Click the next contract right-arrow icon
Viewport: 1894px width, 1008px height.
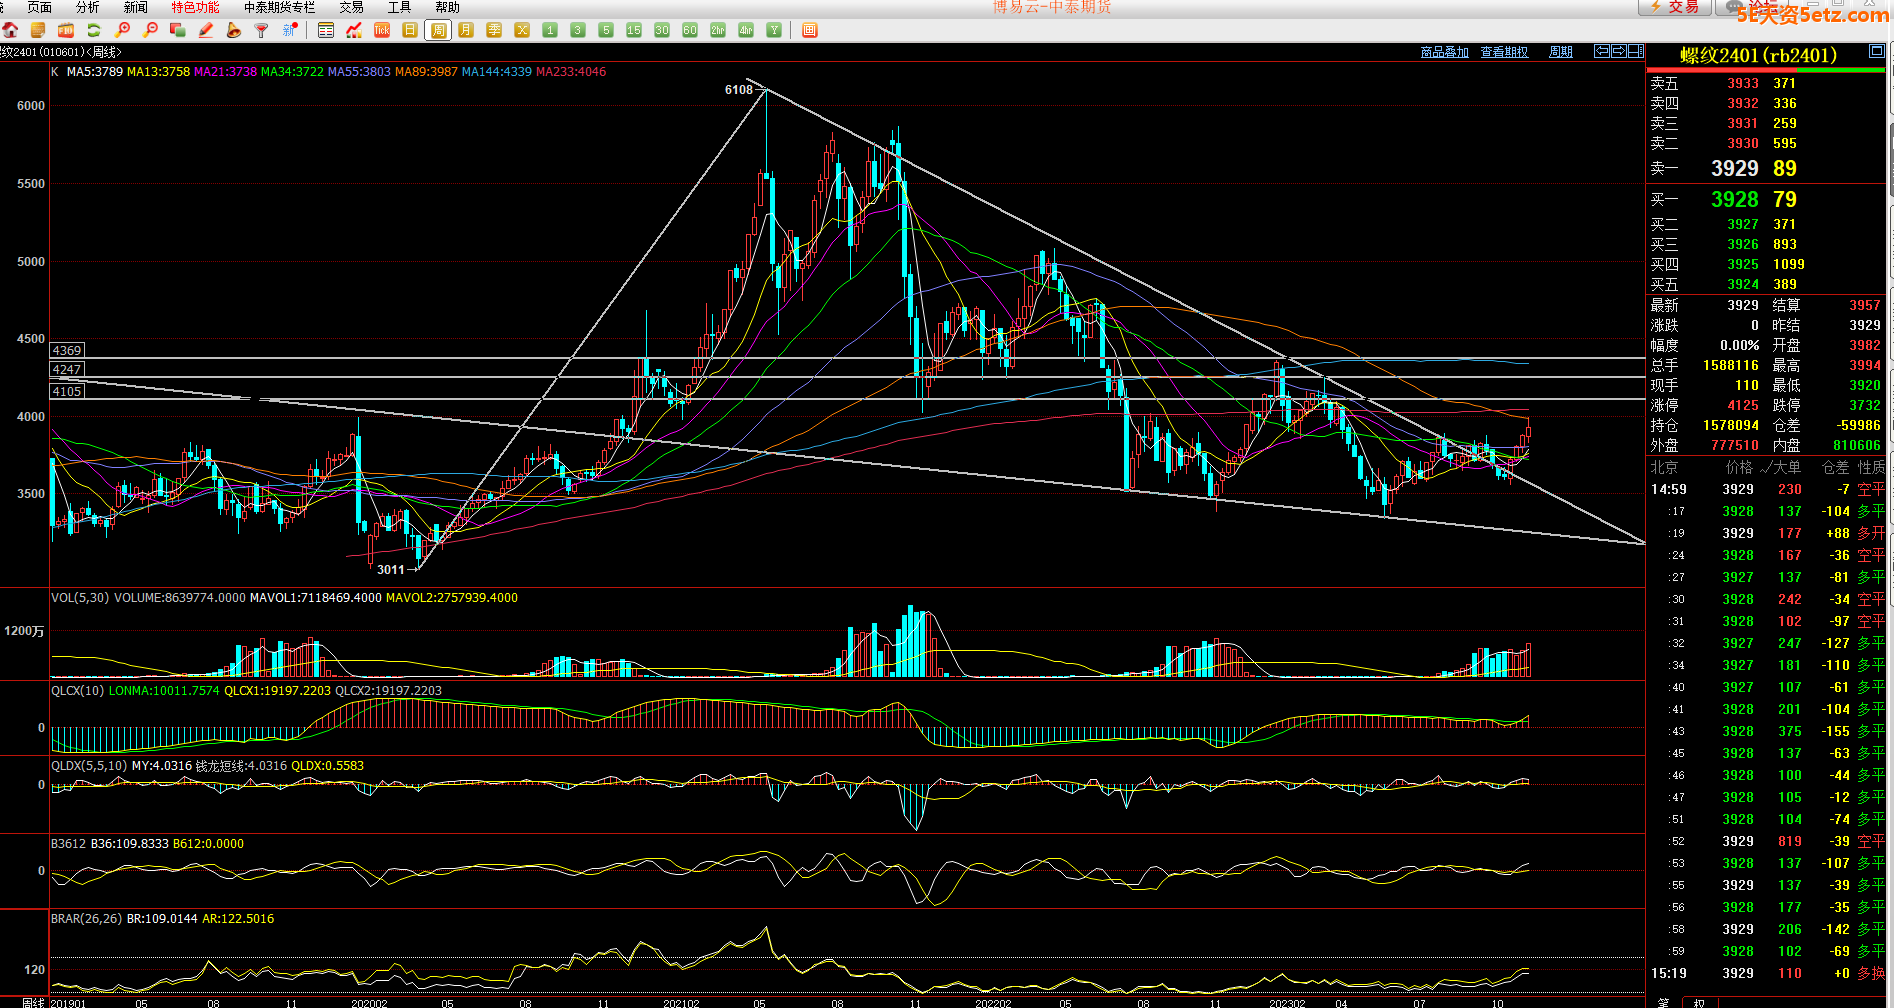[1619, 51]
